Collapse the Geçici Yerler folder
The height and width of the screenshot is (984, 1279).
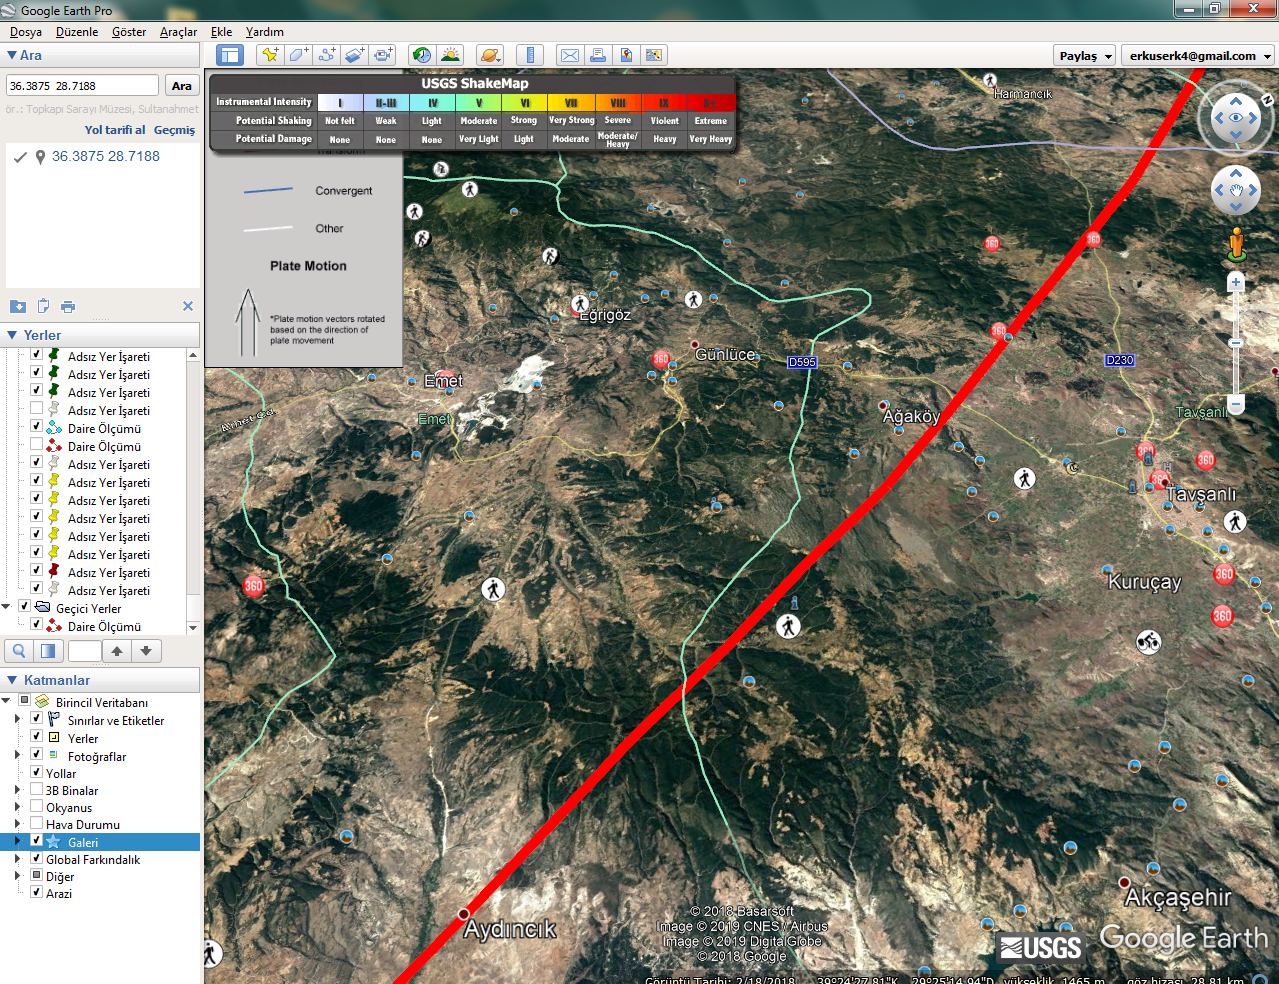click(x=7, y=607)
